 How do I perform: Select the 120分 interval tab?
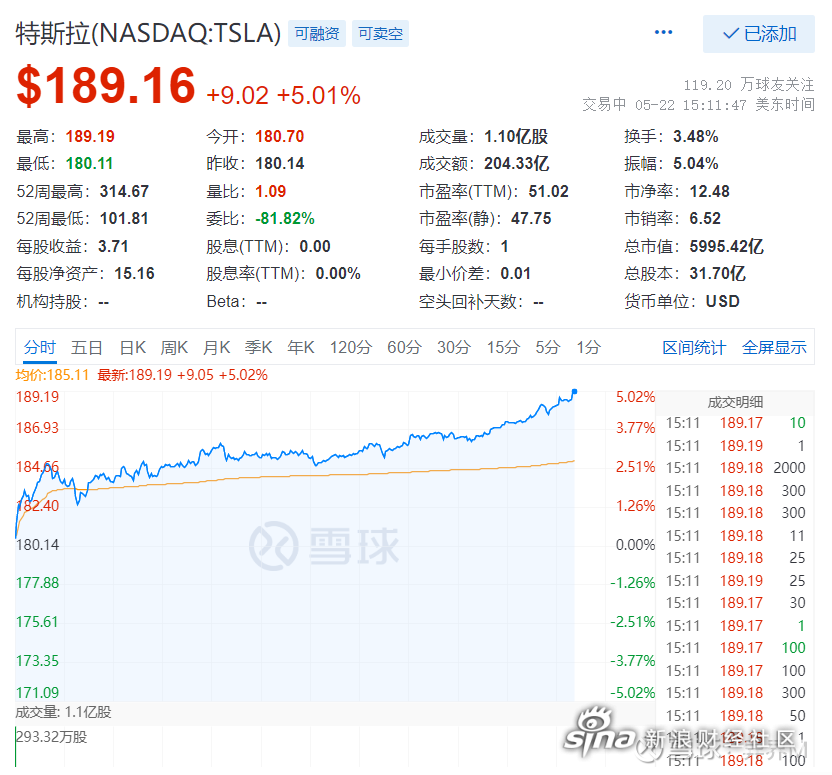click(x=351, y=347)
